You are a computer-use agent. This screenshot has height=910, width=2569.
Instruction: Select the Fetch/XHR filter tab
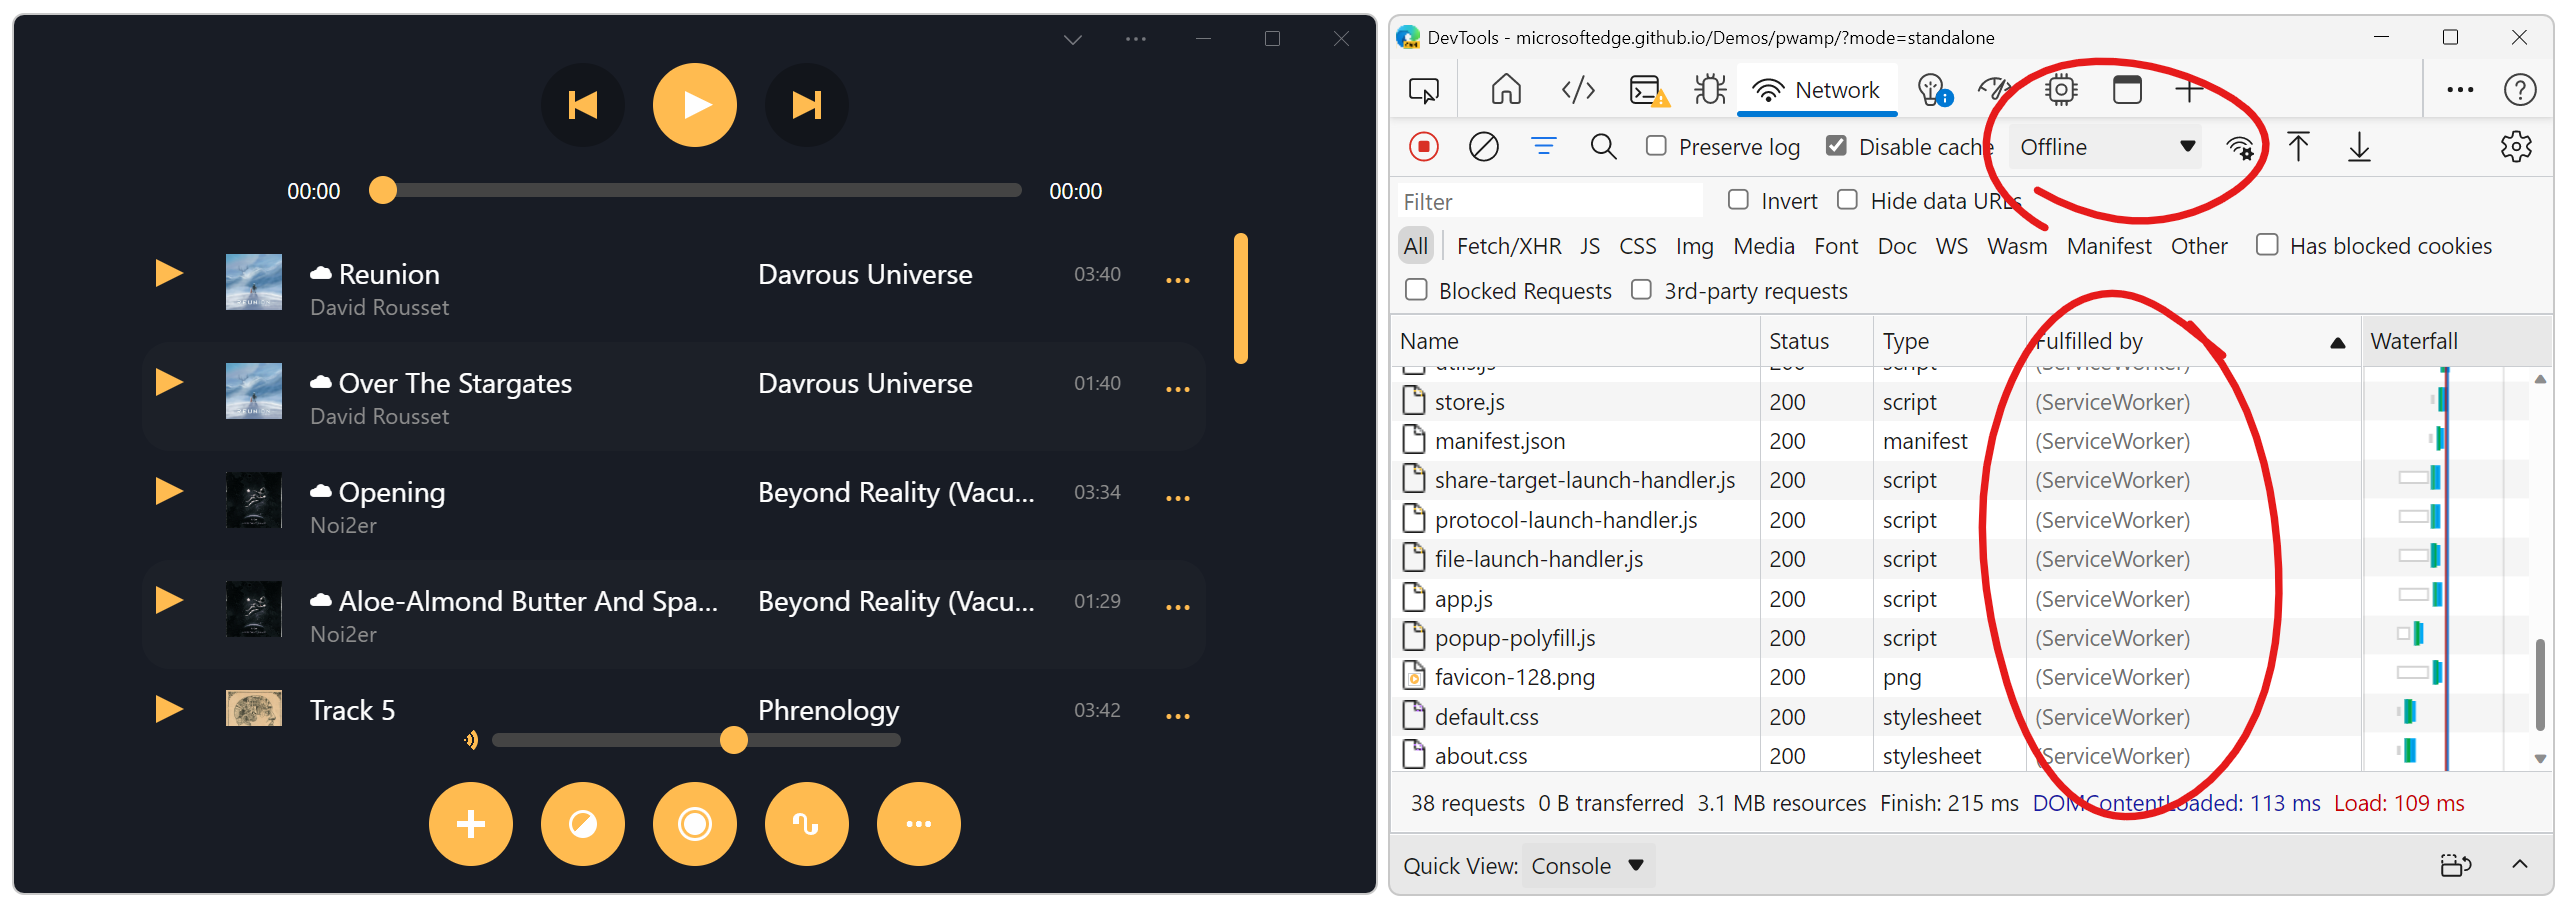(x=1508, y=246)
